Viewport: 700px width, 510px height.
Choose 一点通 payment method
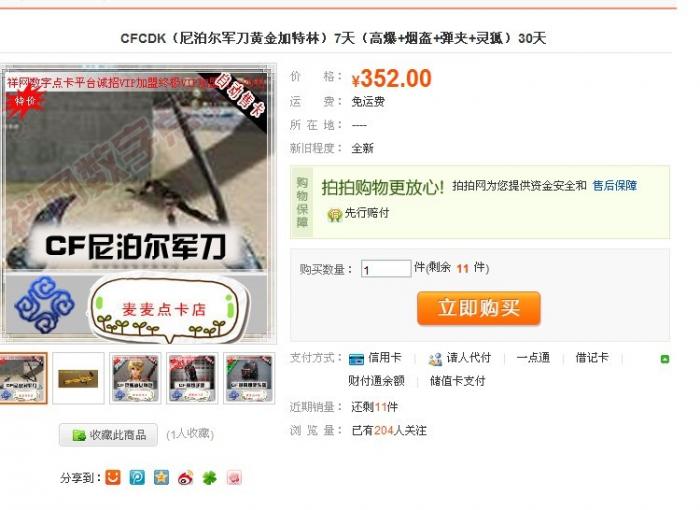coord(533,358)
